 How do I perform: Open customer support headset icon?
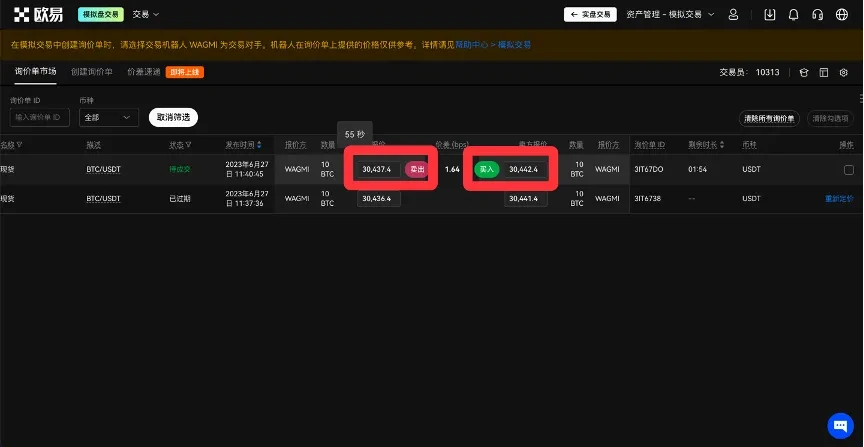[818, 15]
